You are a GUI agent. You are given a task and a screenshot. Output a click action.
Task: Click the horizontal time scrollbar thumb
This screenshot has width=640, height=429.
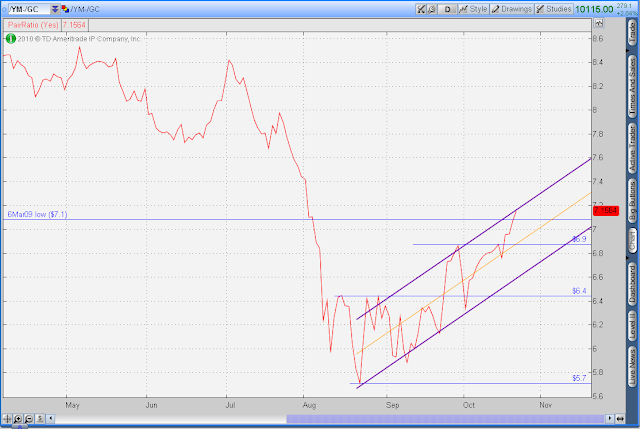445,419
